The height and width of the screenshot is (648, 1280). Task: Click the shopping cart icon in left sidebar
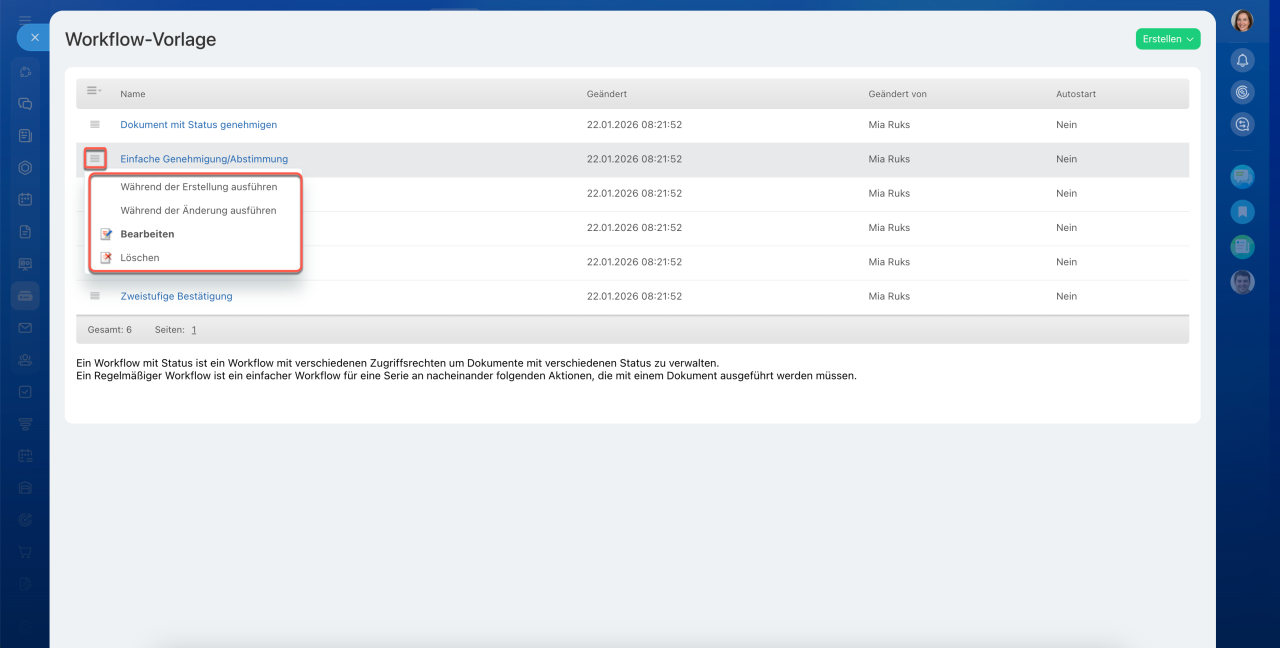pyautogui.click(x=25, y=552)
